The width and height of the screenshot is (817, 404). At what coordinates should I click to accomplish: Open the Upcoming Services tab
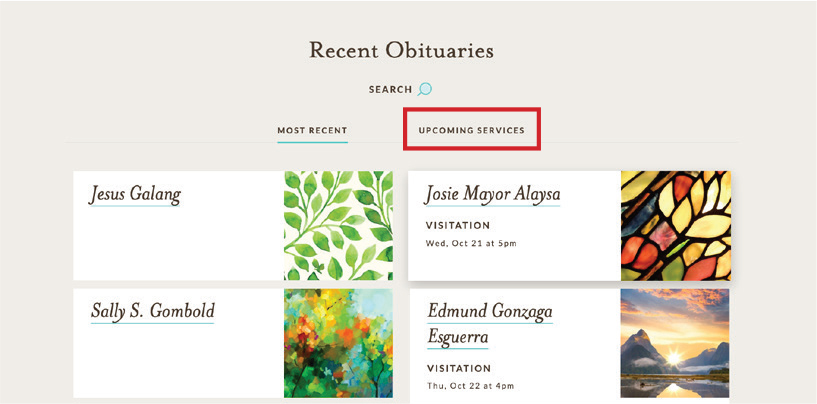point(471,130)
